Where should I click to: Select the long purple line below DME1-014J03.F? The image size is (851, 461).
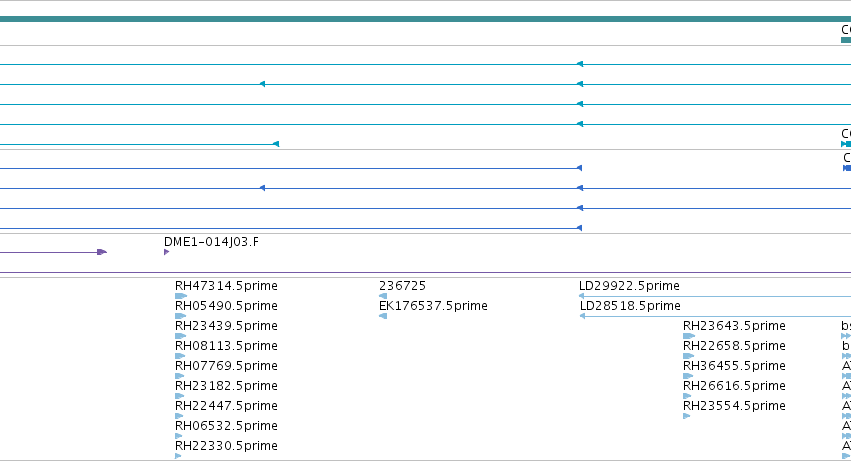[426, 273]
